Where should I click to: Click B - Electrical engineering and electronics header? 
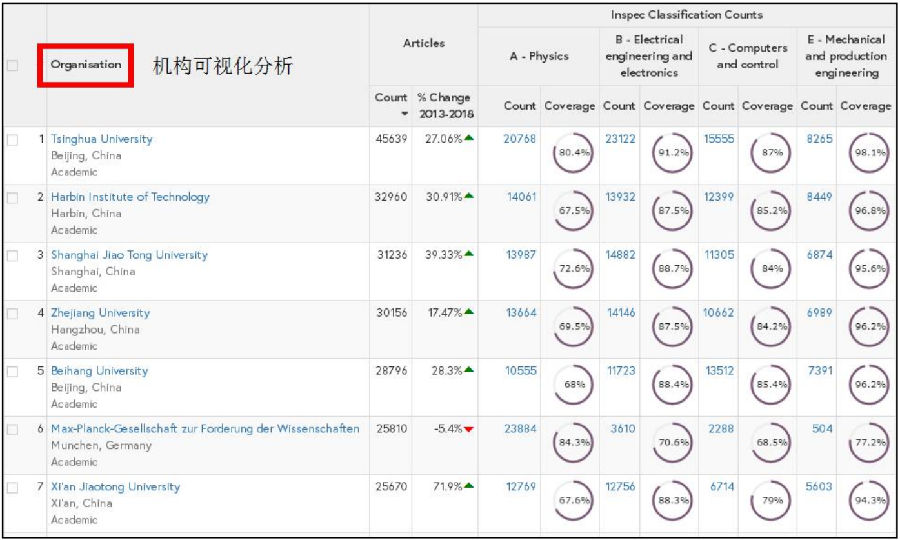tap(648, 56)
